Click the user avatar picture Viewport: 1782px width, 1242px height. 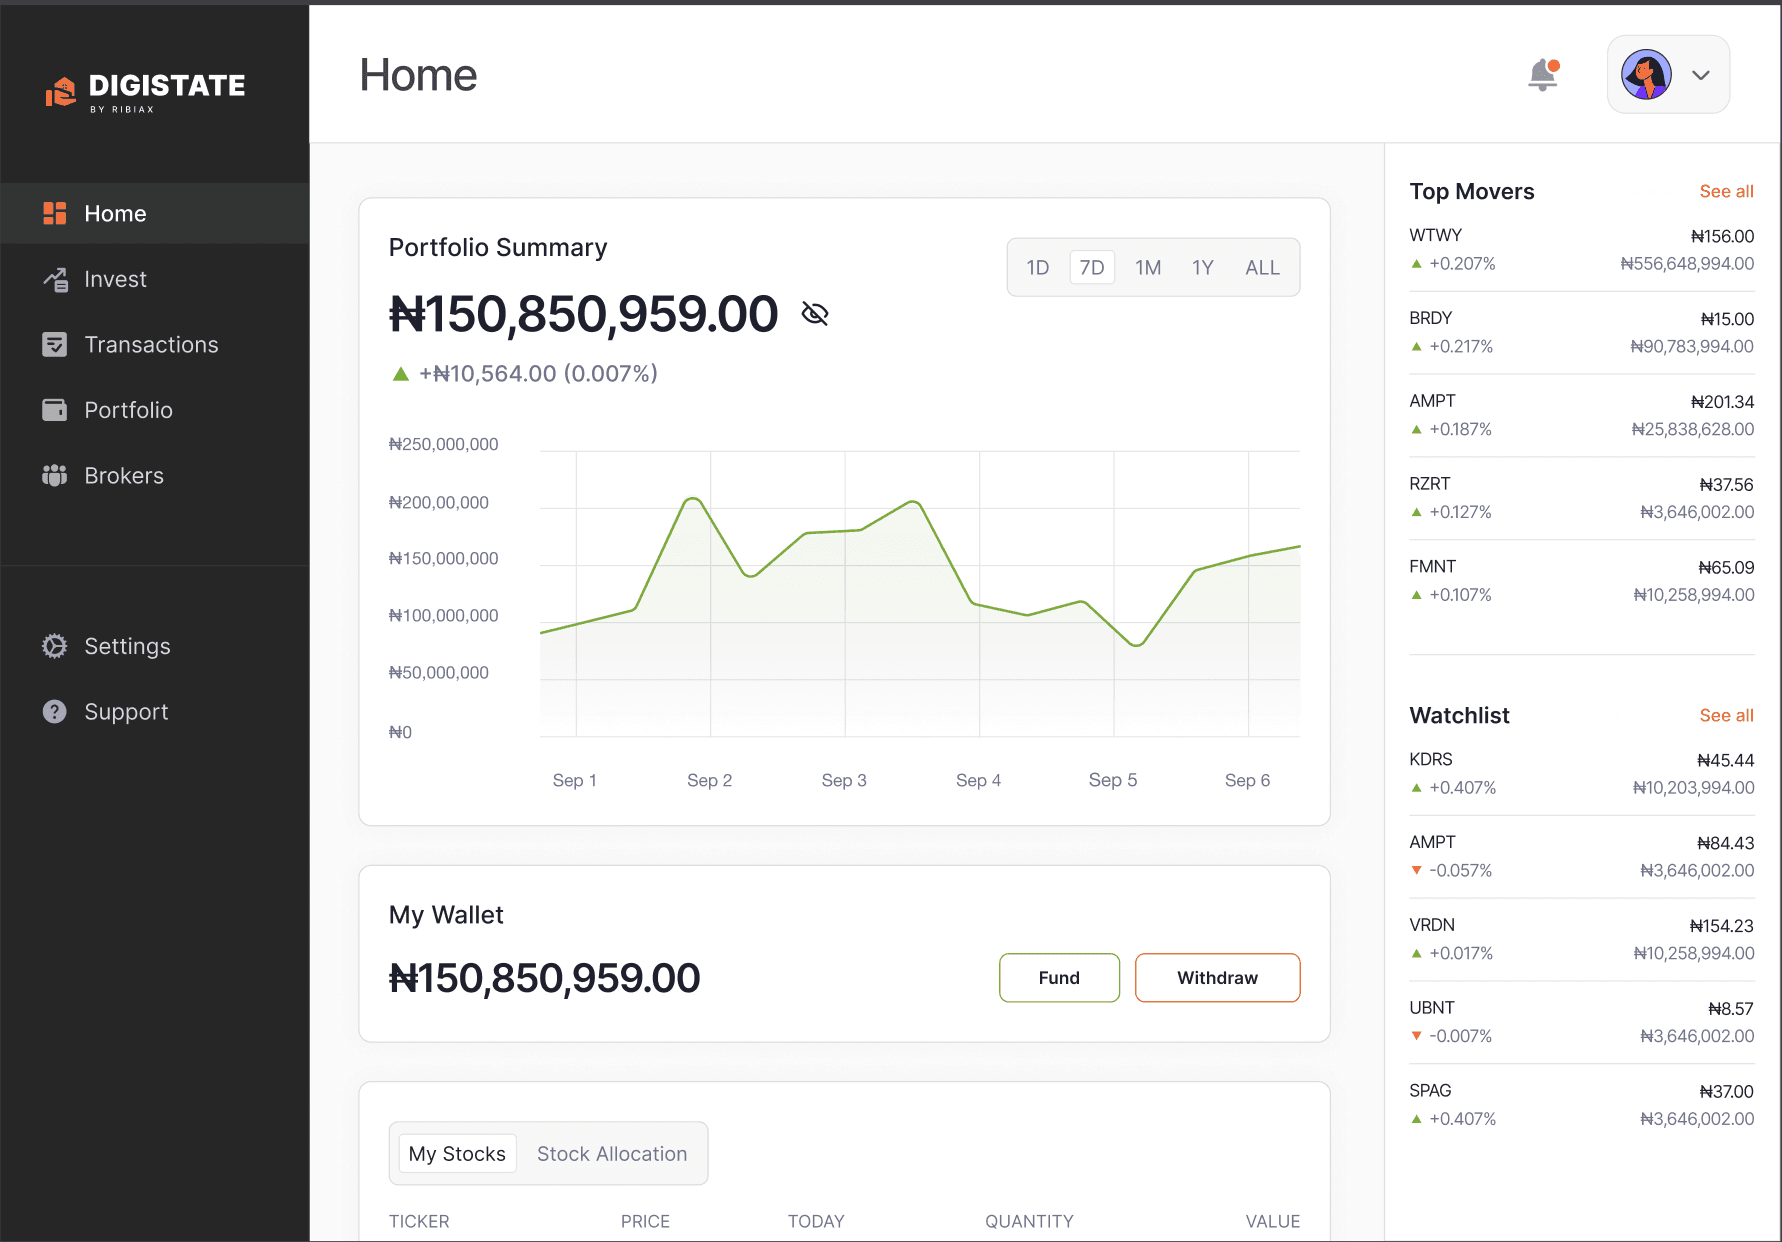[x=1646, y=75]
